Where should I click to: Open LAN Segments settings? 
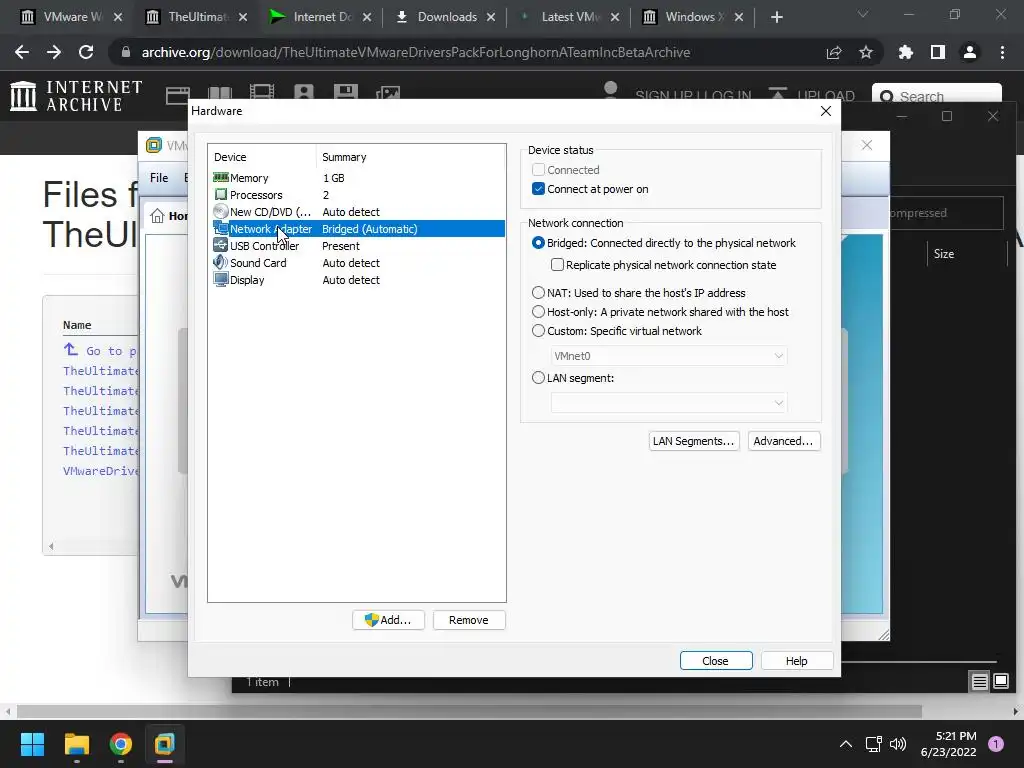[x=694, y=441]
